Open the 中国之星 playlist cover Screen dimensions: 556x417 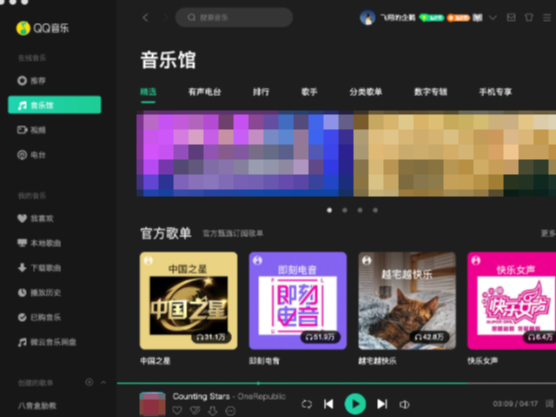189,301
